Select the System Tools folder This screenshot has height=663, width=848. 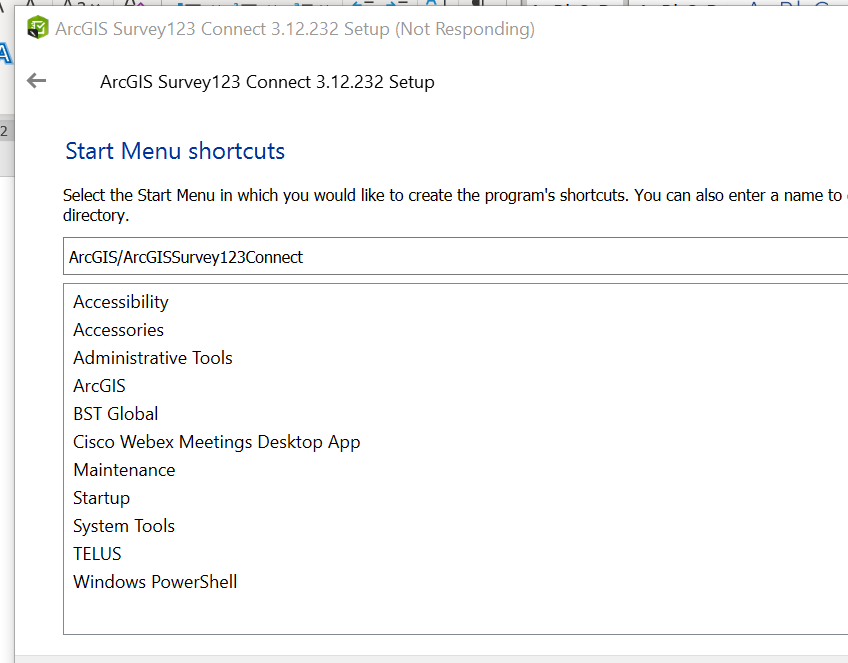[123, 525]
